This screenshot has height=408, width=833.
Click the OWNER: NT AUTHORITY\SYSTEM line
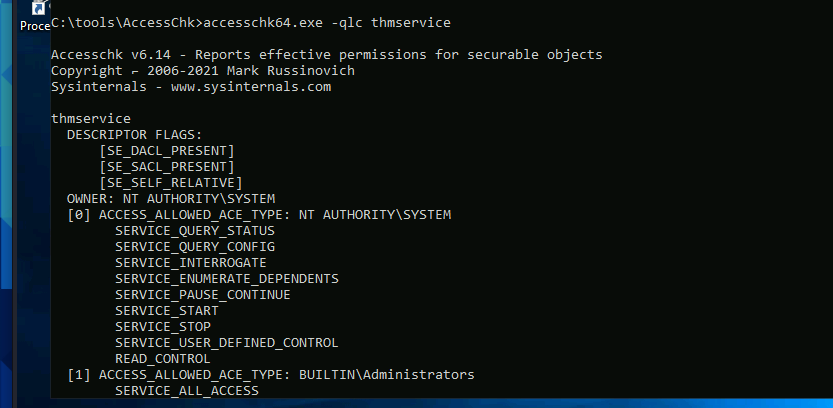tap(171, 199)
